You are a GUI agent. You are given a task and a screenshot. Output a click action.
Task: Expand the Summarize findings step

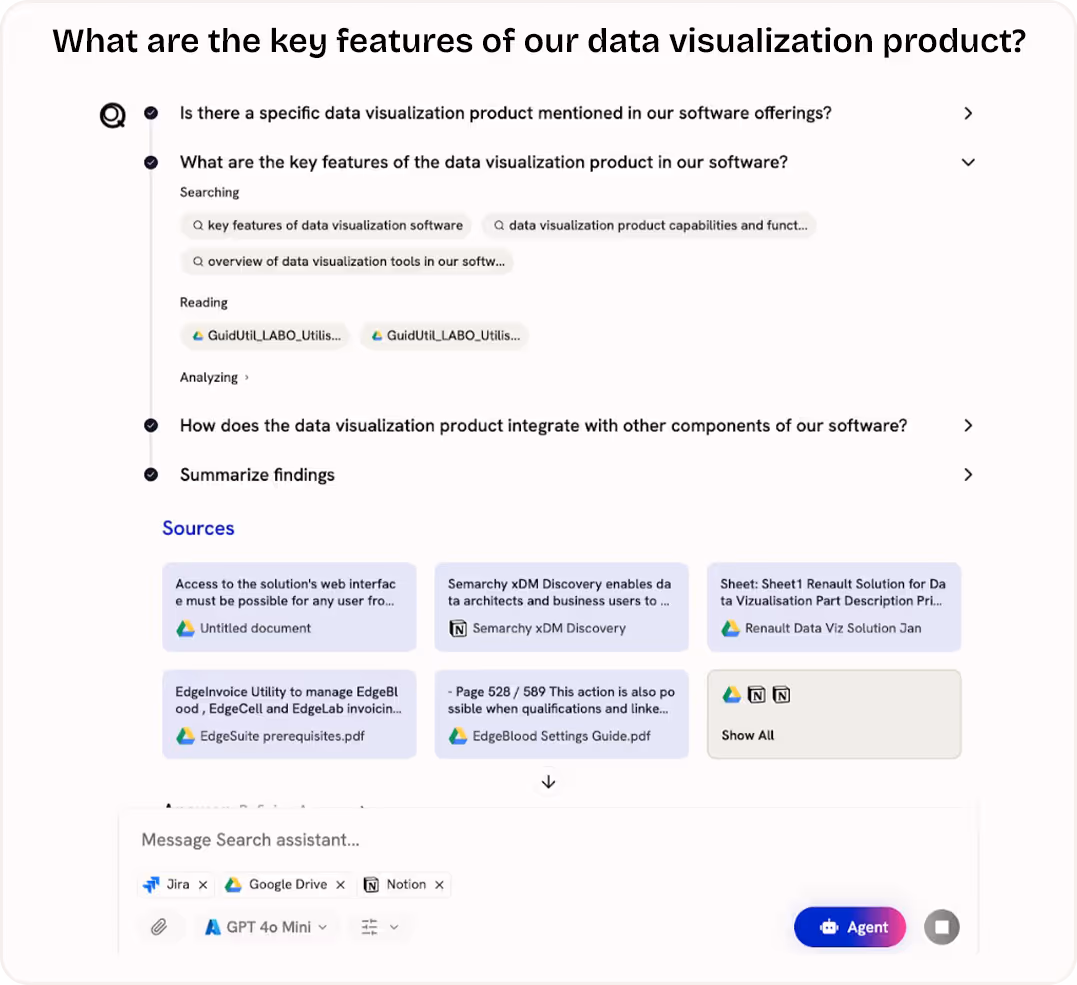(968, 475)
